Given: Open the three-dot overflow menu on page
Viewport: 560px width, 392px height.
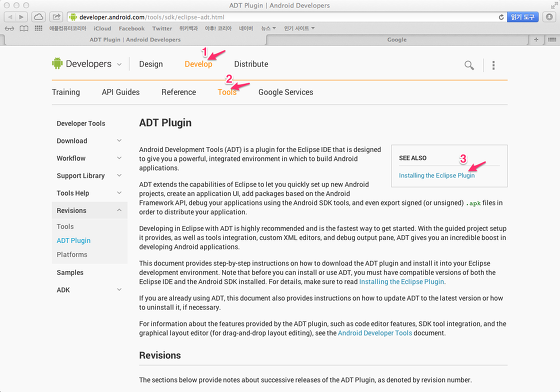Looking at the screenshot, I should pos(493,65).
